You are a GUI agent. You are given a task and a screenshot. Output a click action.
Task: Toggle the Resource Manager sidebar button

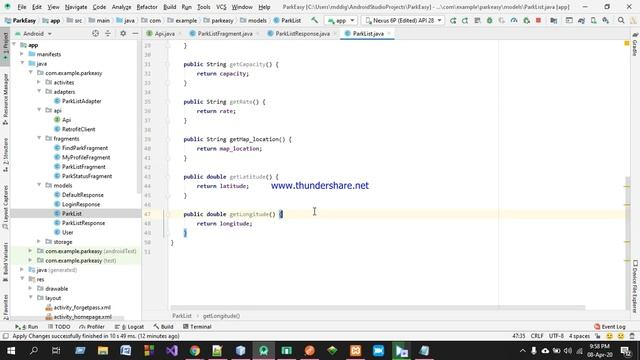click(5, 99)
